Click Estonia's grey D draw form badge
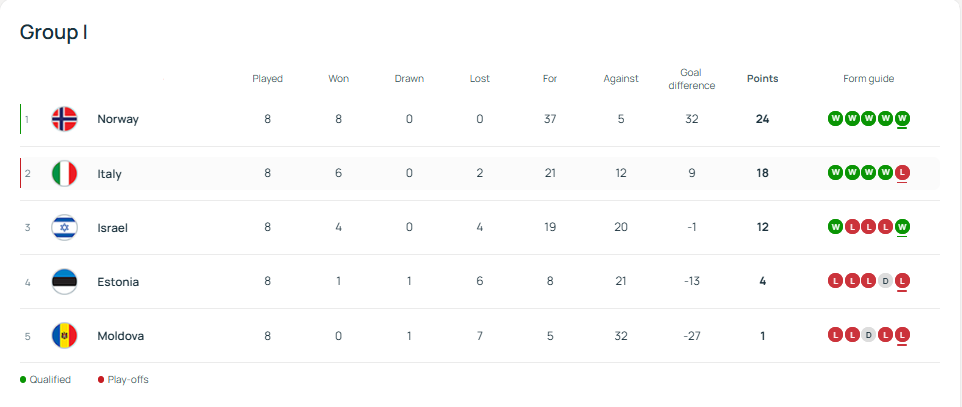This screenshot has width=962, height=407. tap(885, 281)
